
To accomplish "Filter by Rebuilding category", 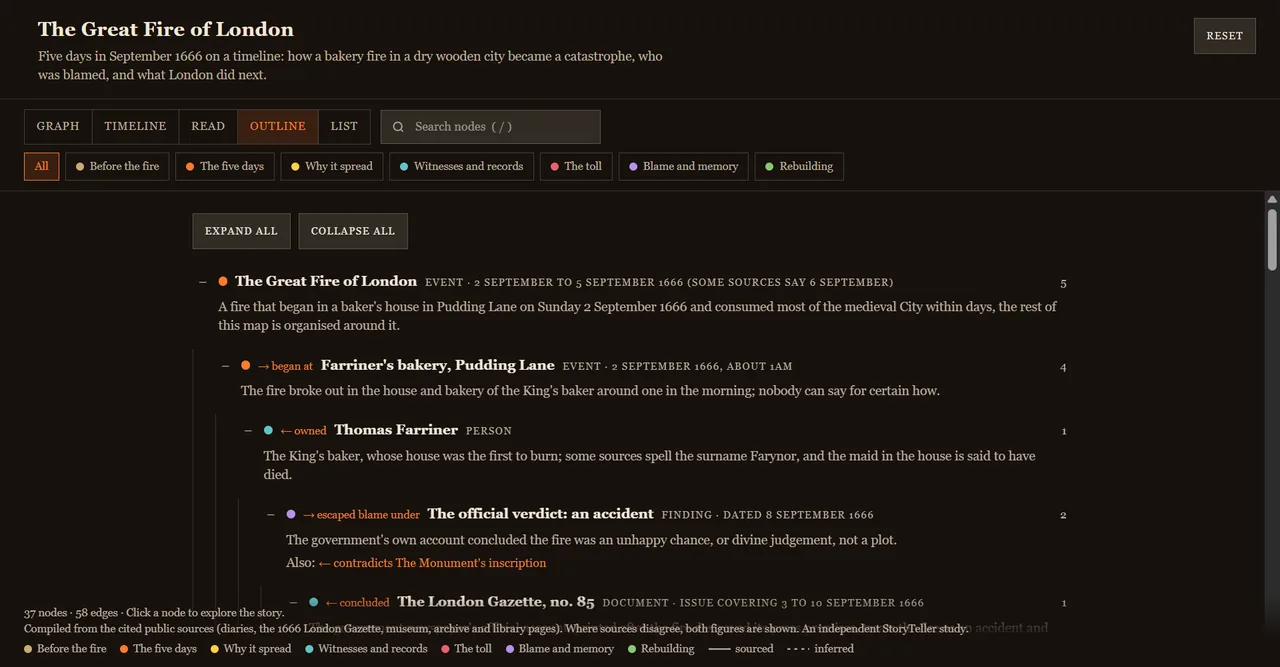I will [799, 166].
